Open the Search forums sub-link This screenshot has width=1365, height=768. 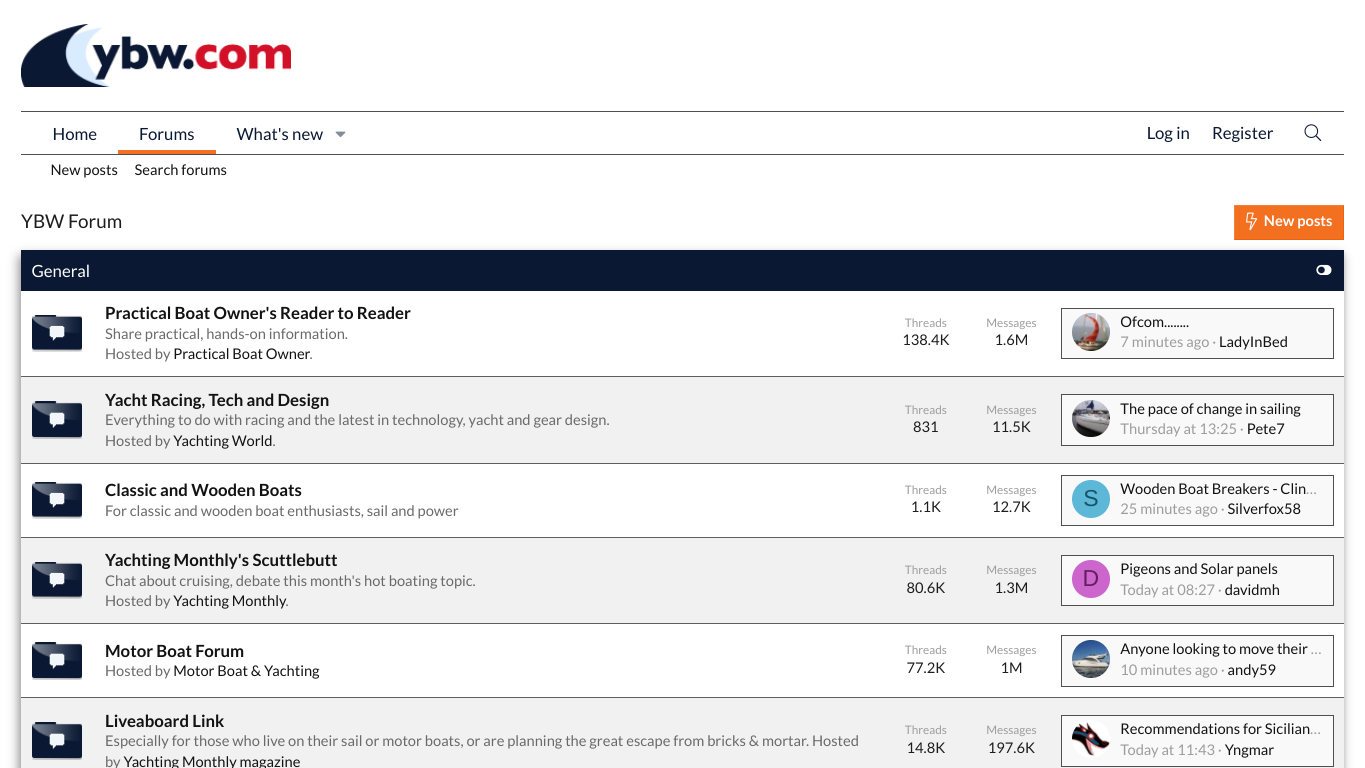[x=180, y=170]
